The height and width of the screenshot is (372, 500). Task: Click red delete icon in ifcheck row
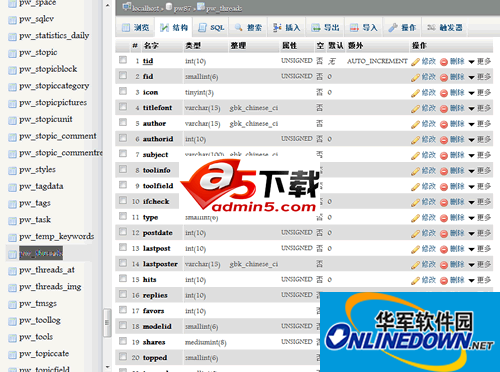[444, 203]
